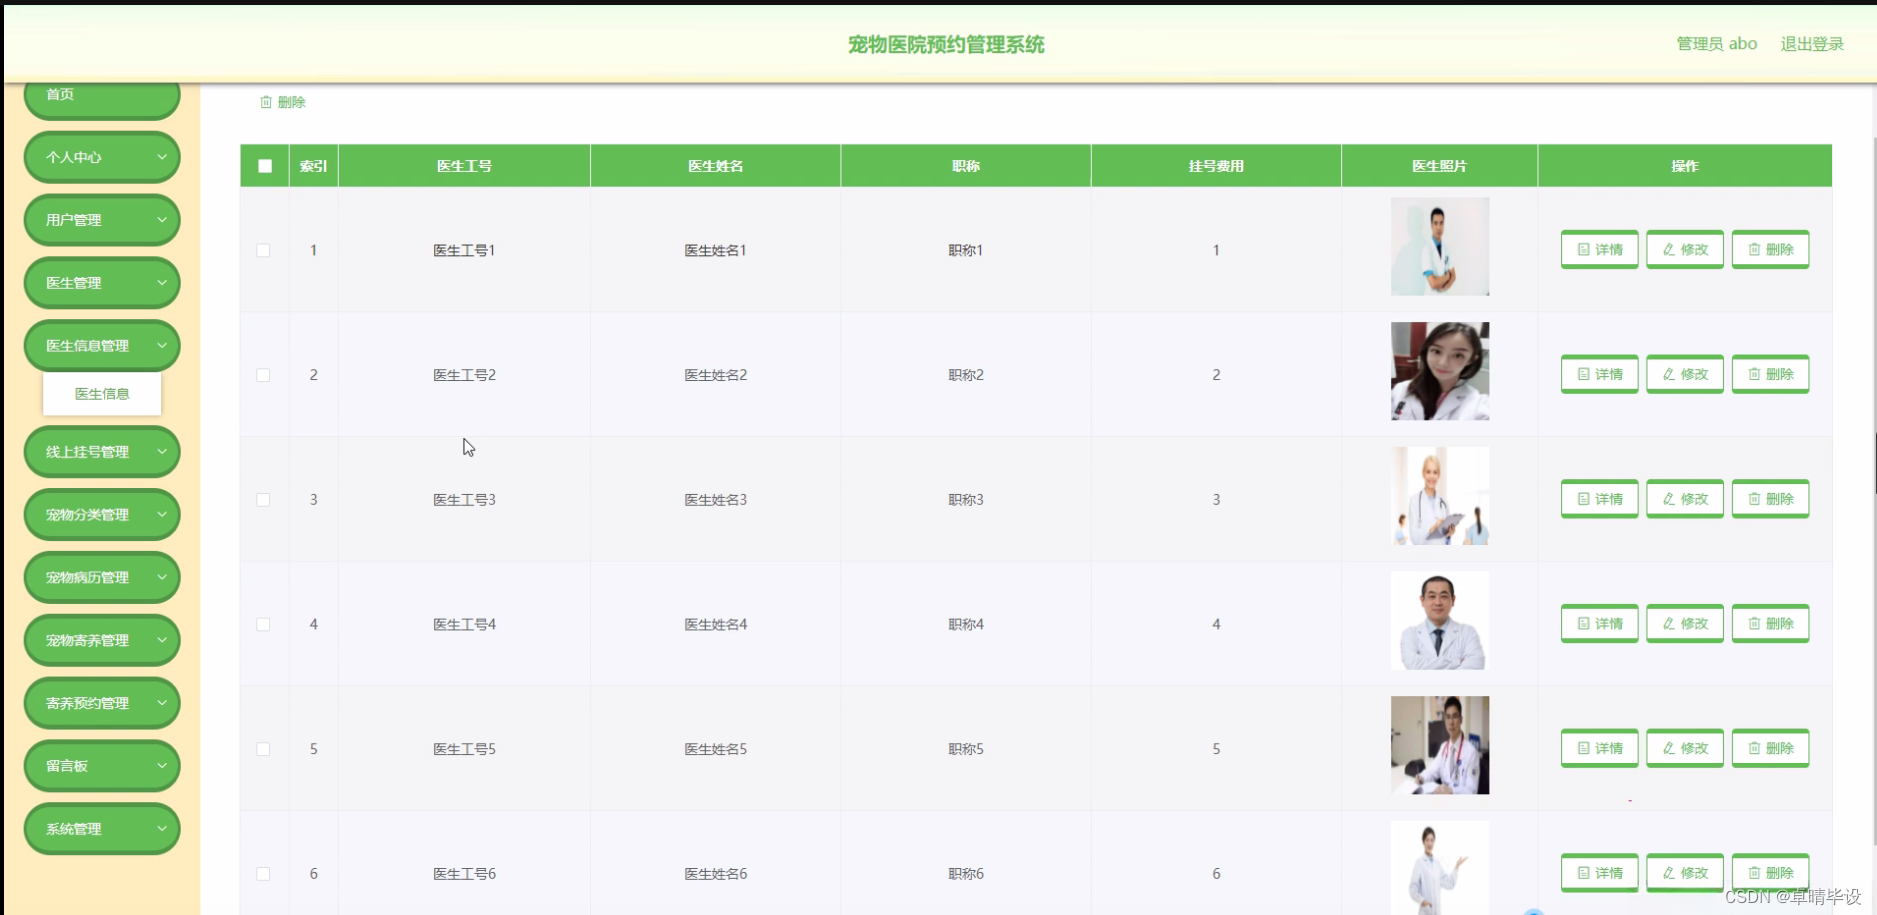Expand the 用户管理 sidebar menu
Screen dimensions: 1877x915
(x=101, y=219)
